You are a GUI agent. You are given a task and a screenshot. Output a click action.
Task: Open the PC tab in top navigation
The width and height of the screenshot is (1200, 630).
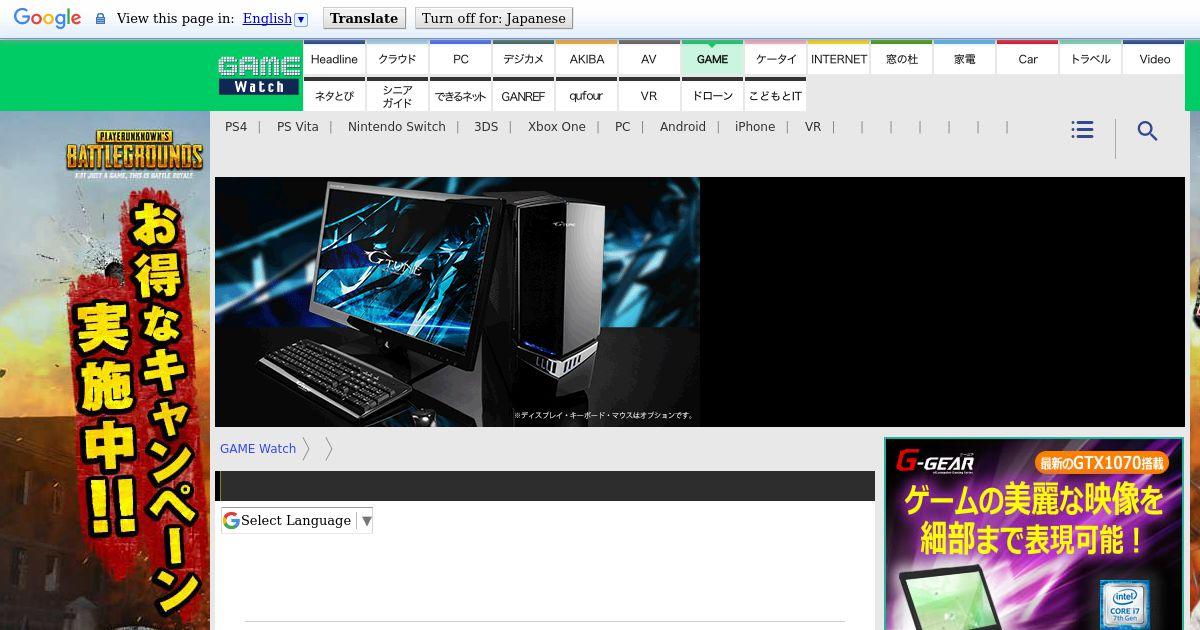tap(460, 58)
